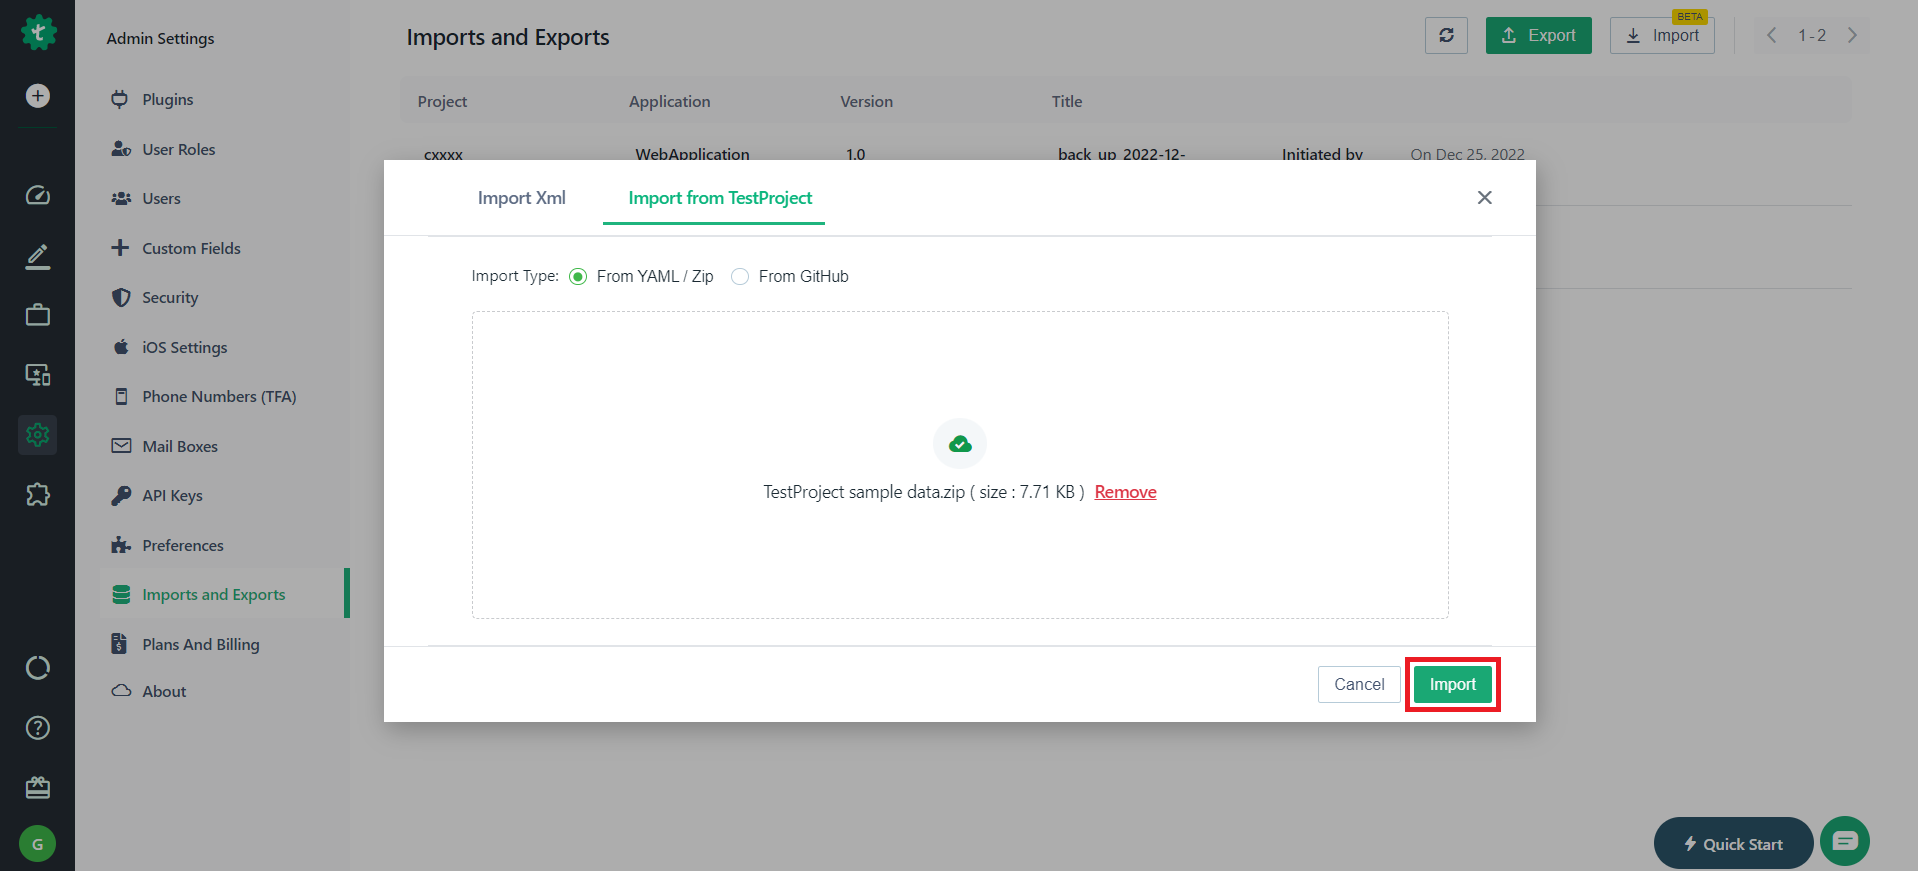Click the 'TestProject sample data.zip' file name
Viewport: 1918px width, 871px height.
click(864, 492)
